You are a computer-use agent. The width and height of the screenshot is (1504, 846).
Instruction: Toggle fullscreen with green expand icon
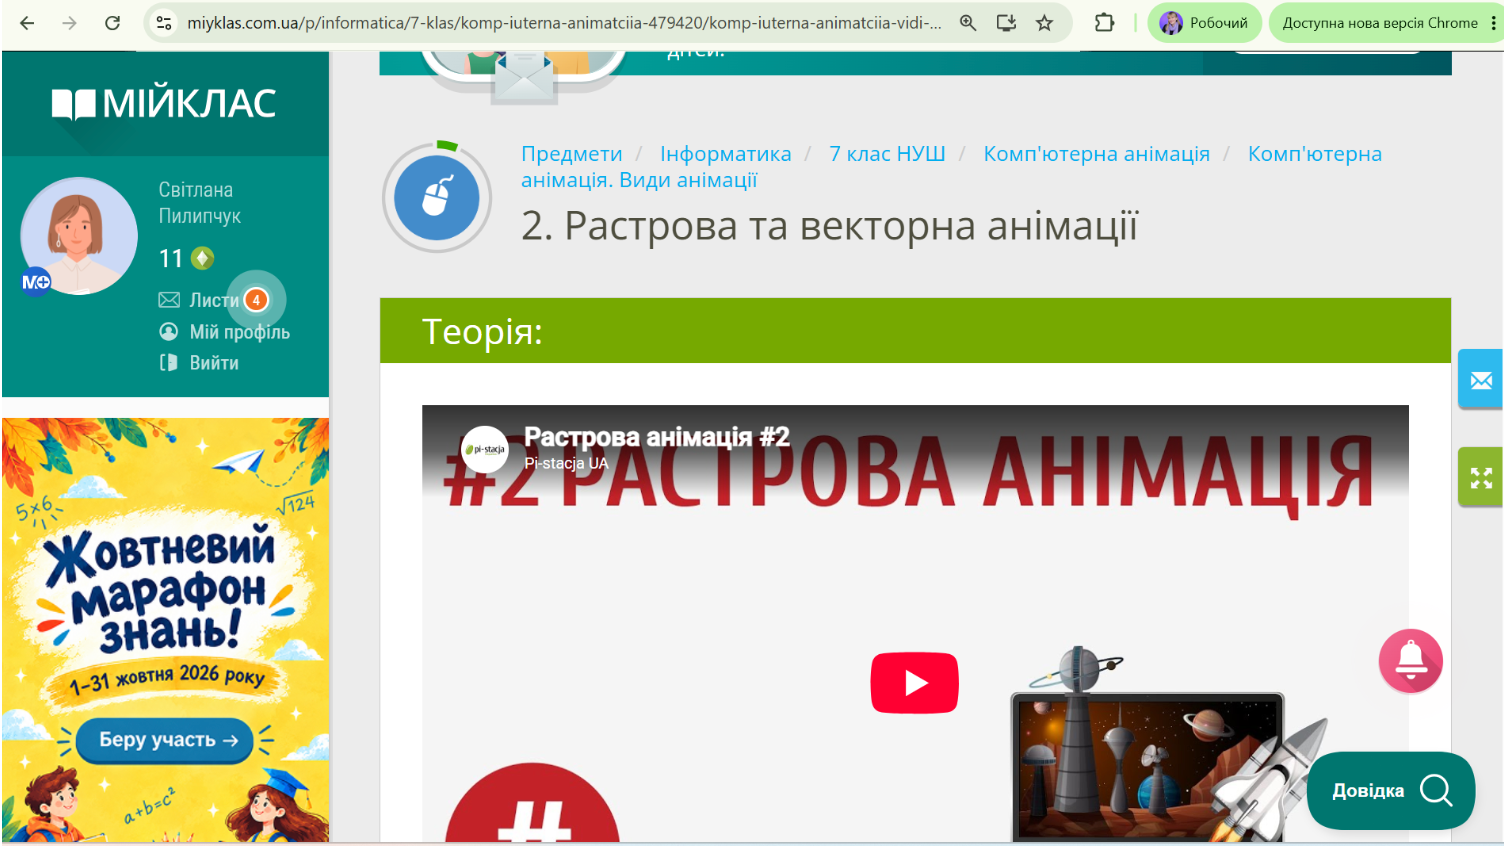pos(1481,477)
